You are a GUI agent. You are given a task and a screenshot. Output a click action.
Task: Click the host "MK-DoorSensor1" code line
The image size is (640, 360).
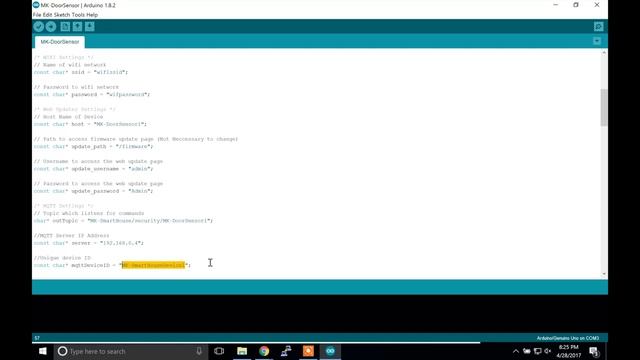point(90,124)
